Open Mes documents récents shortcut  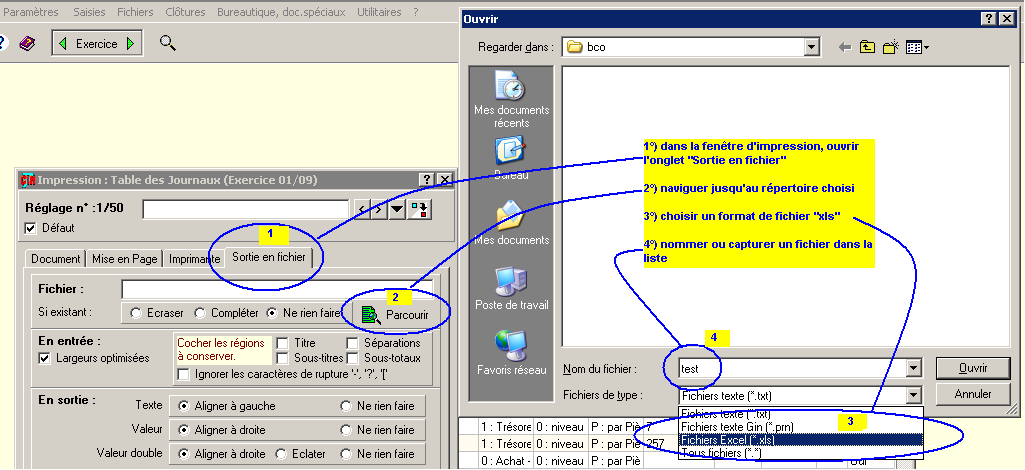pyautogui.click(x=511, y=99)
